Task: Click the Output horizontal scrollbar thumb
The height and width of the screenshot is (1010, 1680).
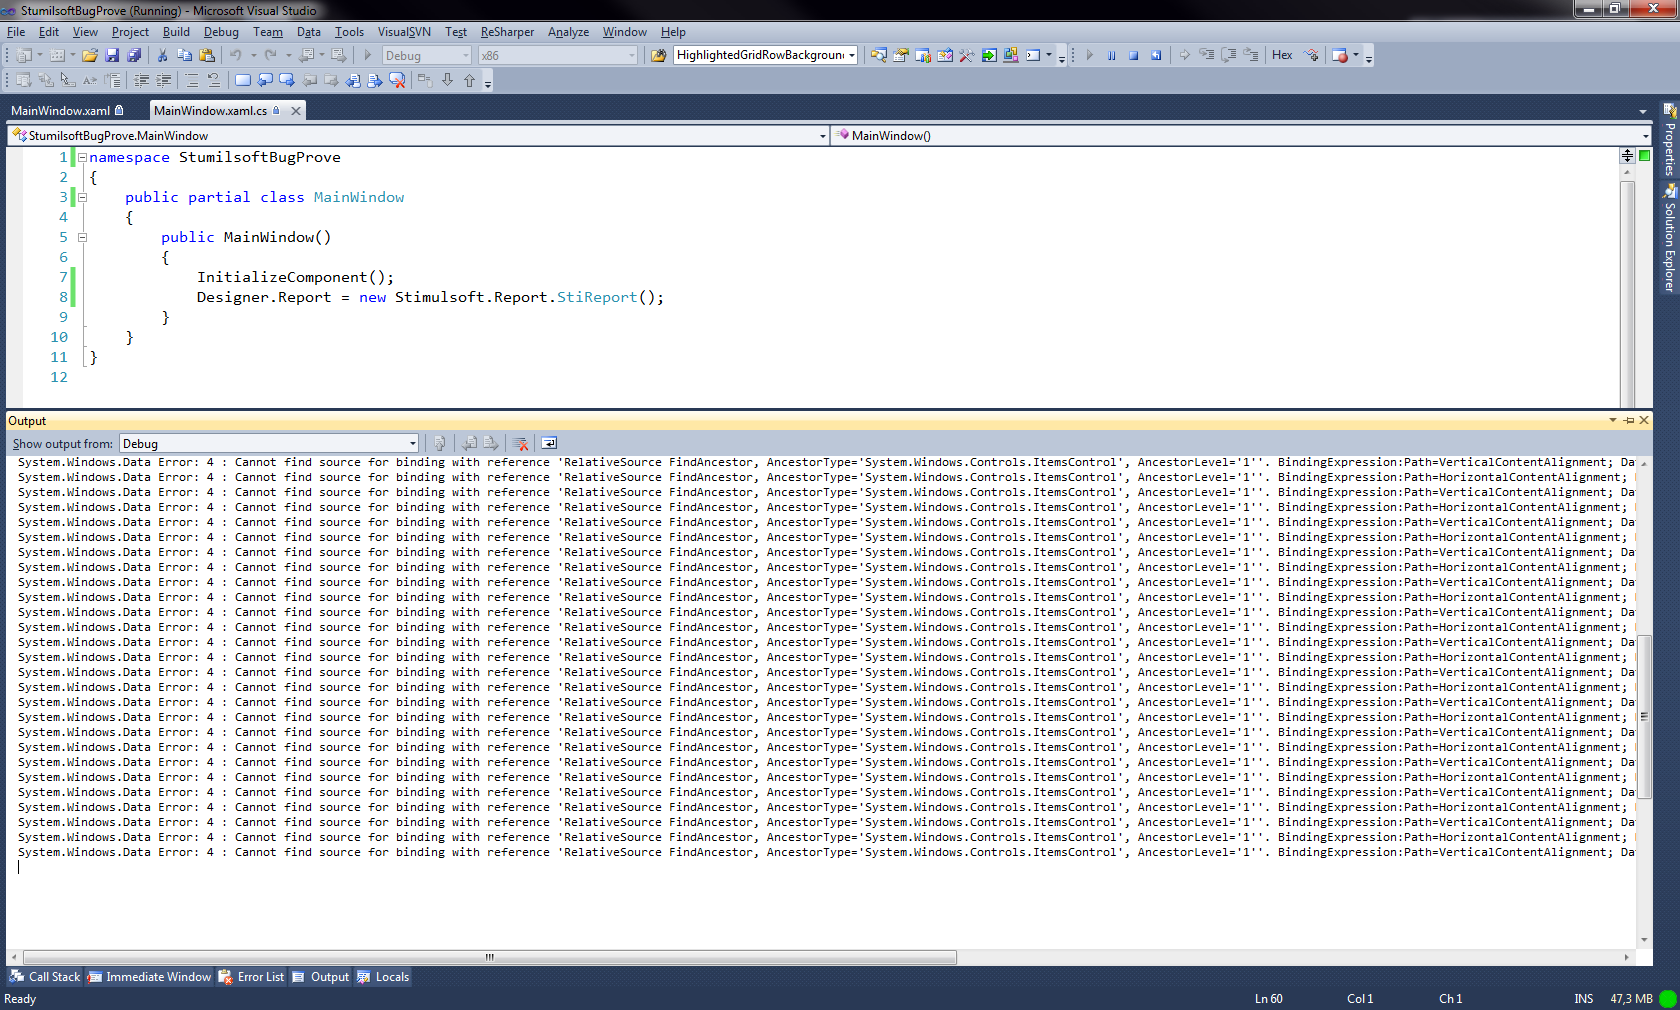Action: tap(490, 957)
